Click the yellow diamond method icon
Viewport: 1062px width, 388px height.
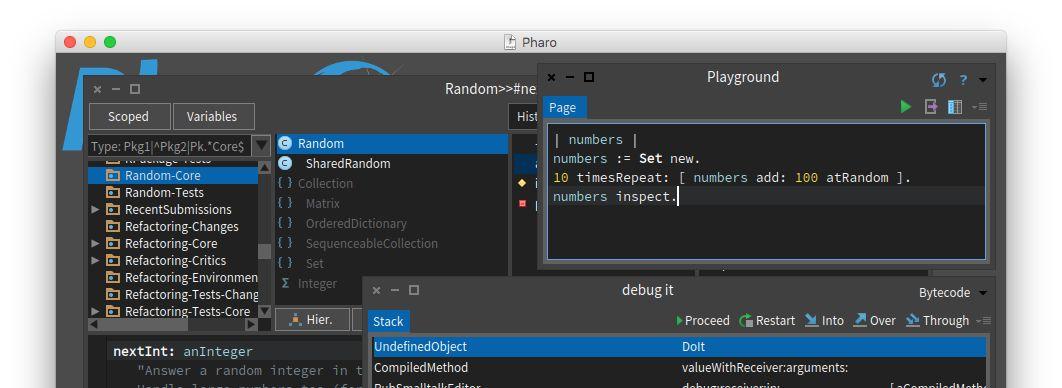coord(522,183)
